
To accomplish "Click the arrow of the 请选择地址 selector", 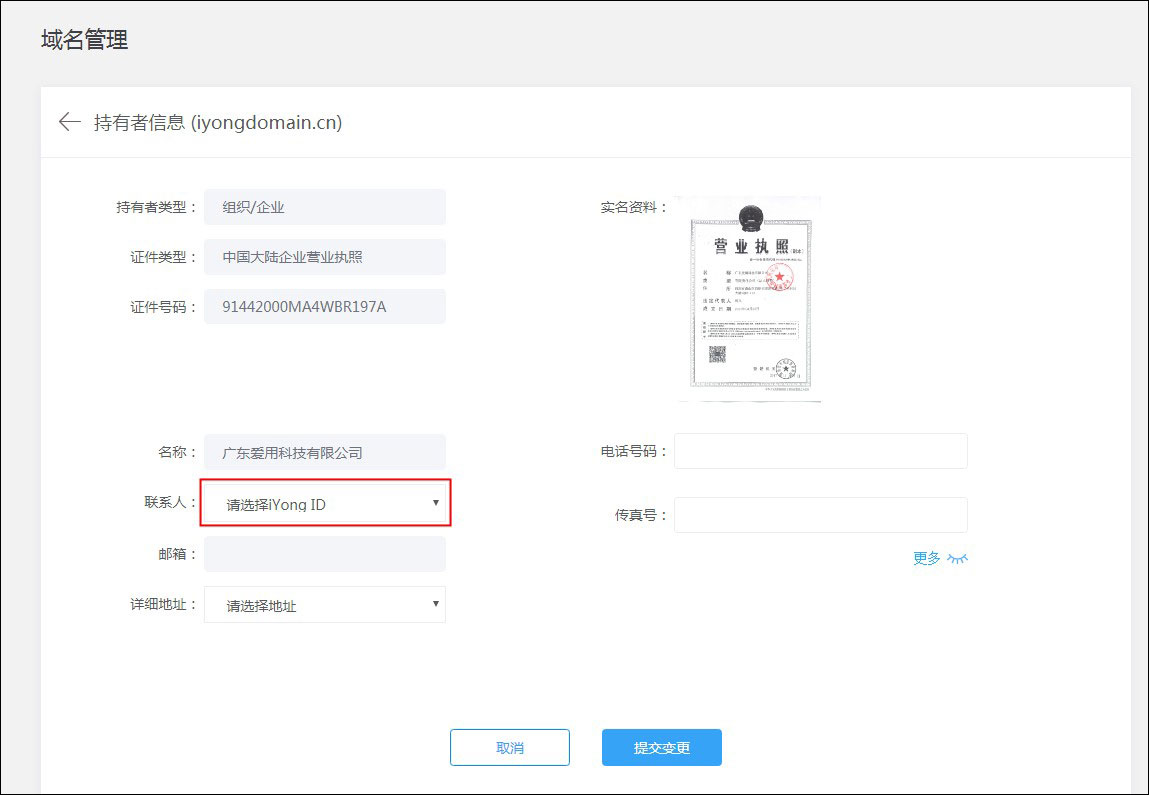I will coord(435,603).
